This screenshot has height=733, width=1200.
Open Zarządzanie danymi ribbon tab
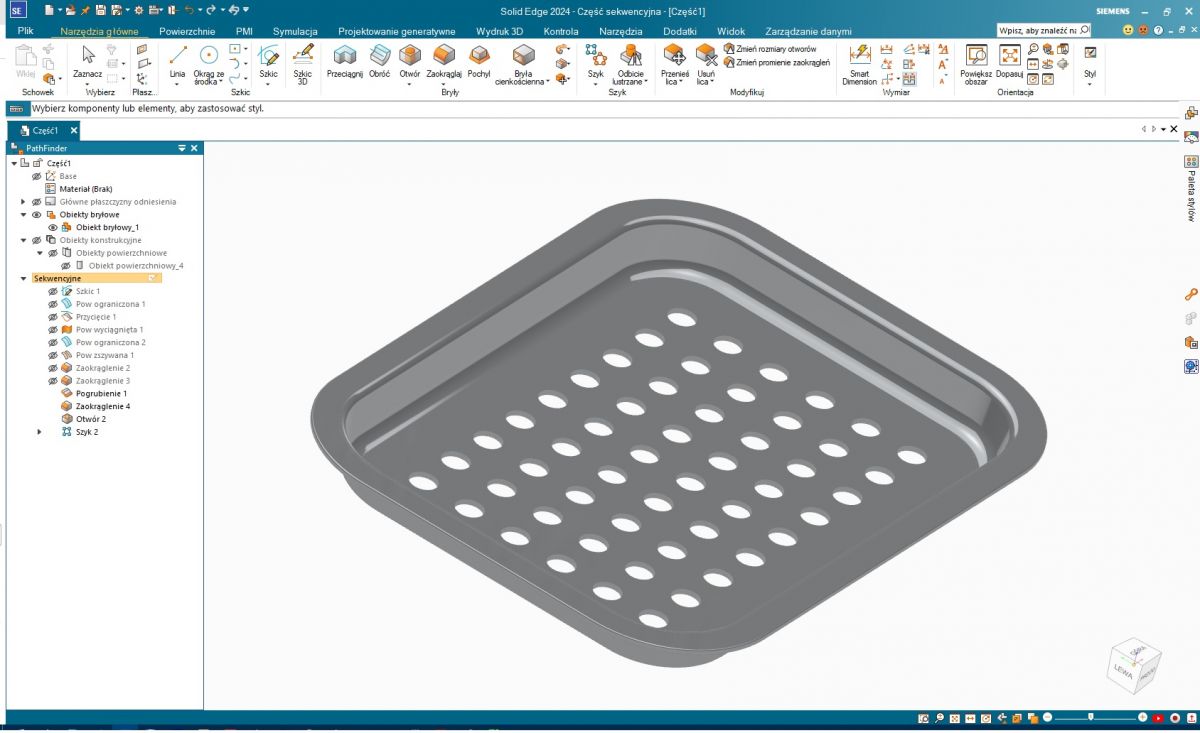click(x=808, y=31)
